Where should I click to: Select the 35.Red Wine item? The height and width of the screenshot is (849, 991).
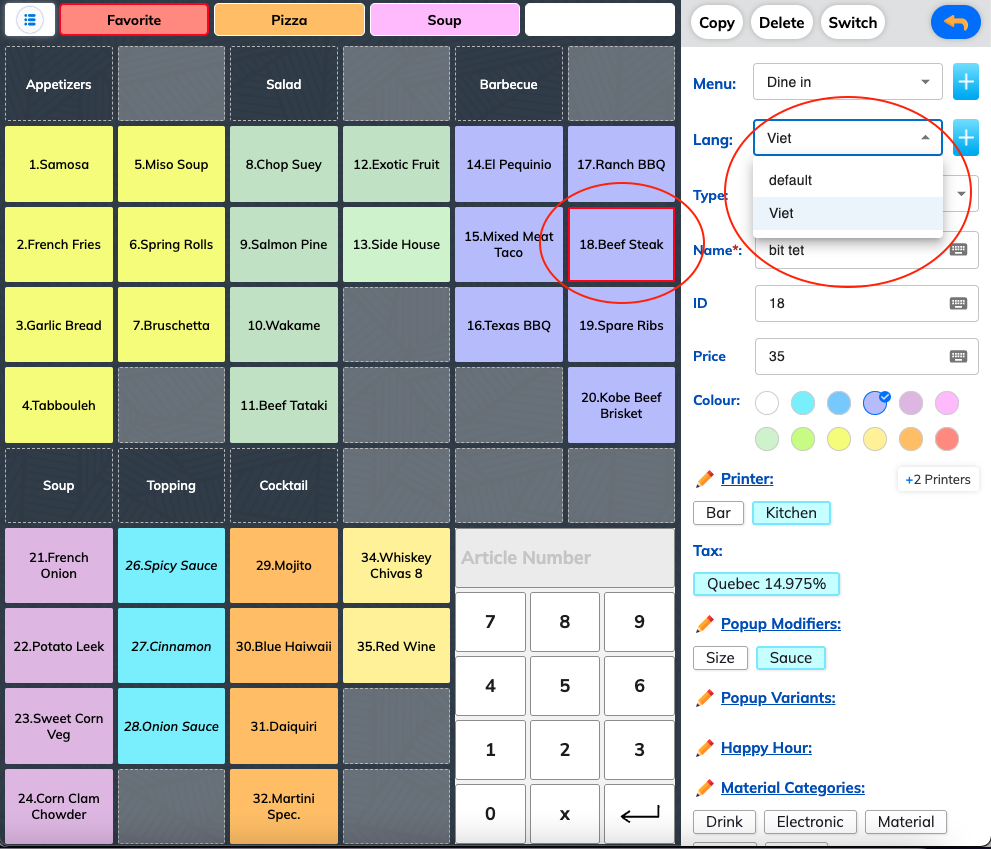396,646
